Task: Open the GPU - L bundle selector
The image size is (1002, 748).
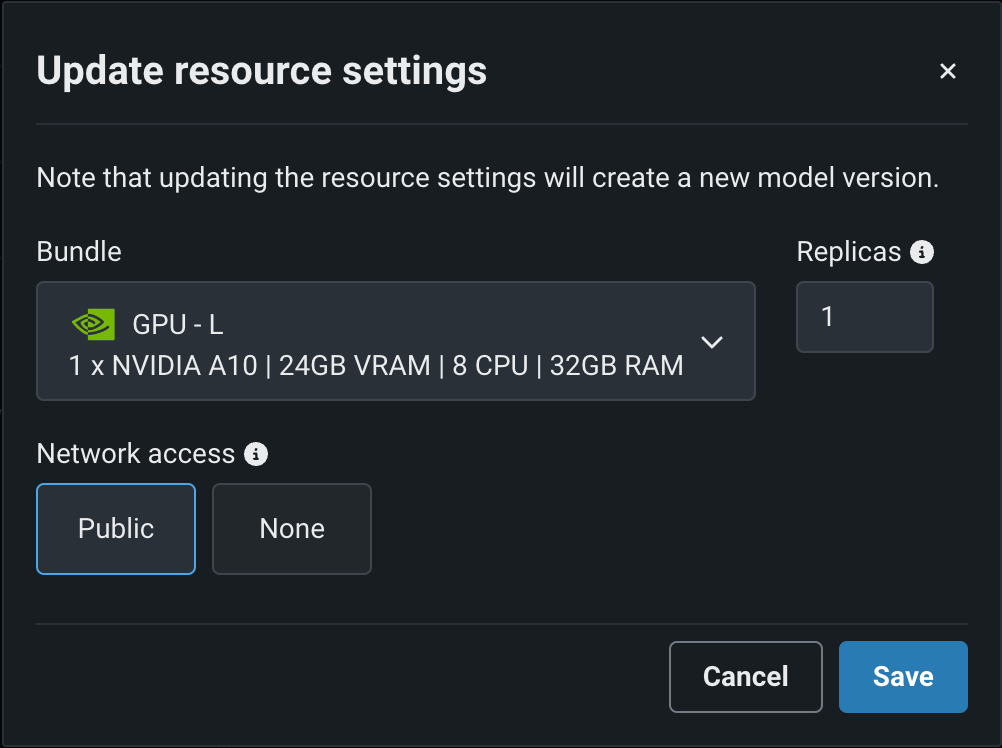Action: (395, 341)
